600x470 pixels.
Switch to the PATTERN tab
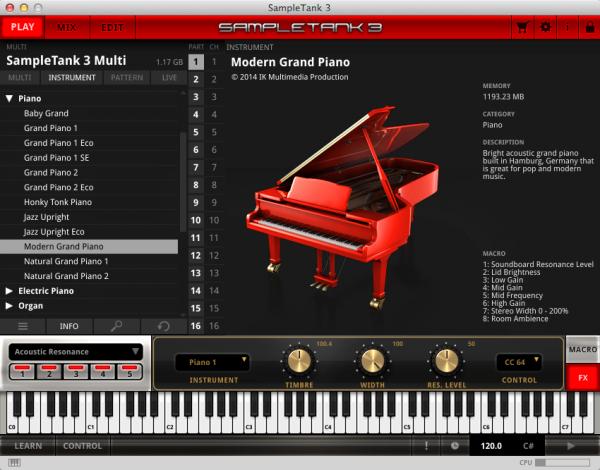click(x=125, y=77)
